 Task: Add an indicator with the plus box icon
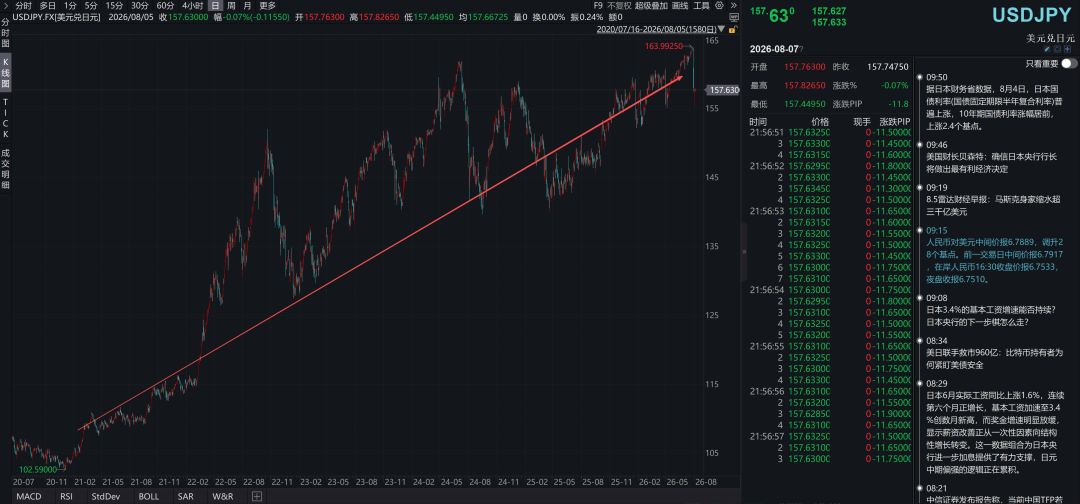(x=256, y=496)
